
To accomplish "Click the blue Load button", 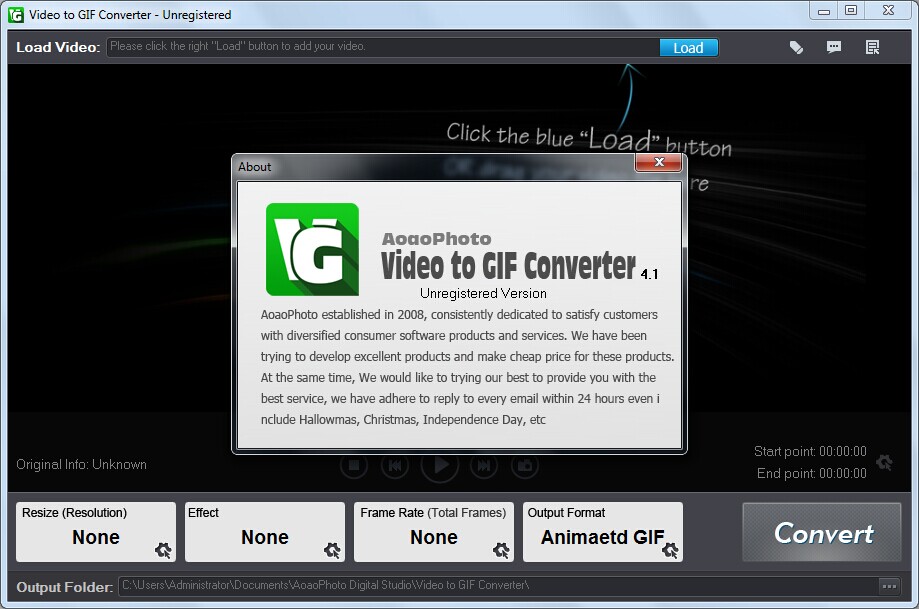I will click(x=688, y=47).
